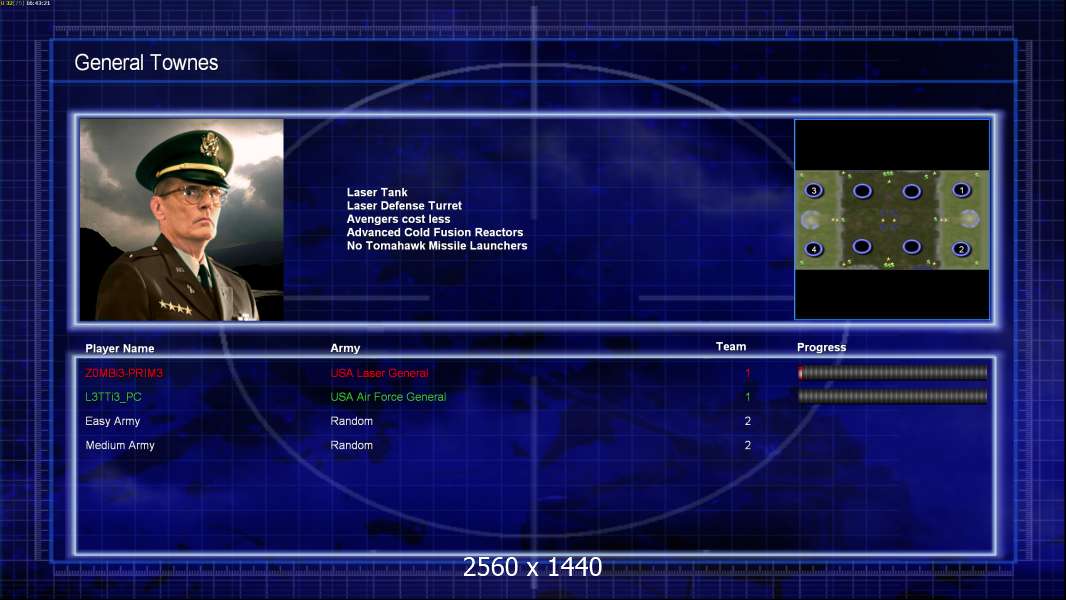The height and width of the screenshot is (600, 1066).
Task: Click "Advanced Cold Fusion Reactors" text
Action: pos(435,232)
